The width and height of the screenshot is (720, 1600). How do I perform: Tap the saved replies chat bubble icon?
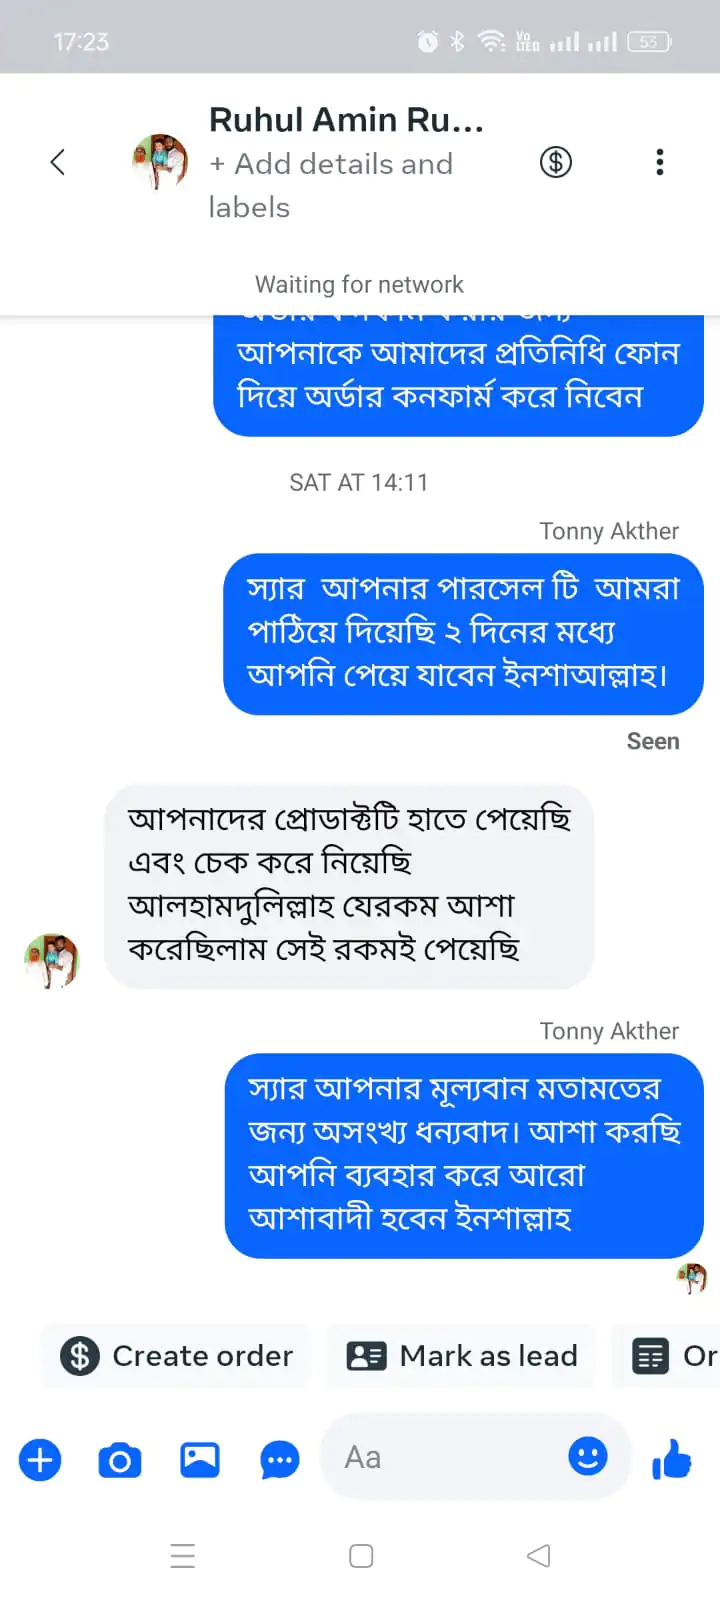[x=280, y=1460]
